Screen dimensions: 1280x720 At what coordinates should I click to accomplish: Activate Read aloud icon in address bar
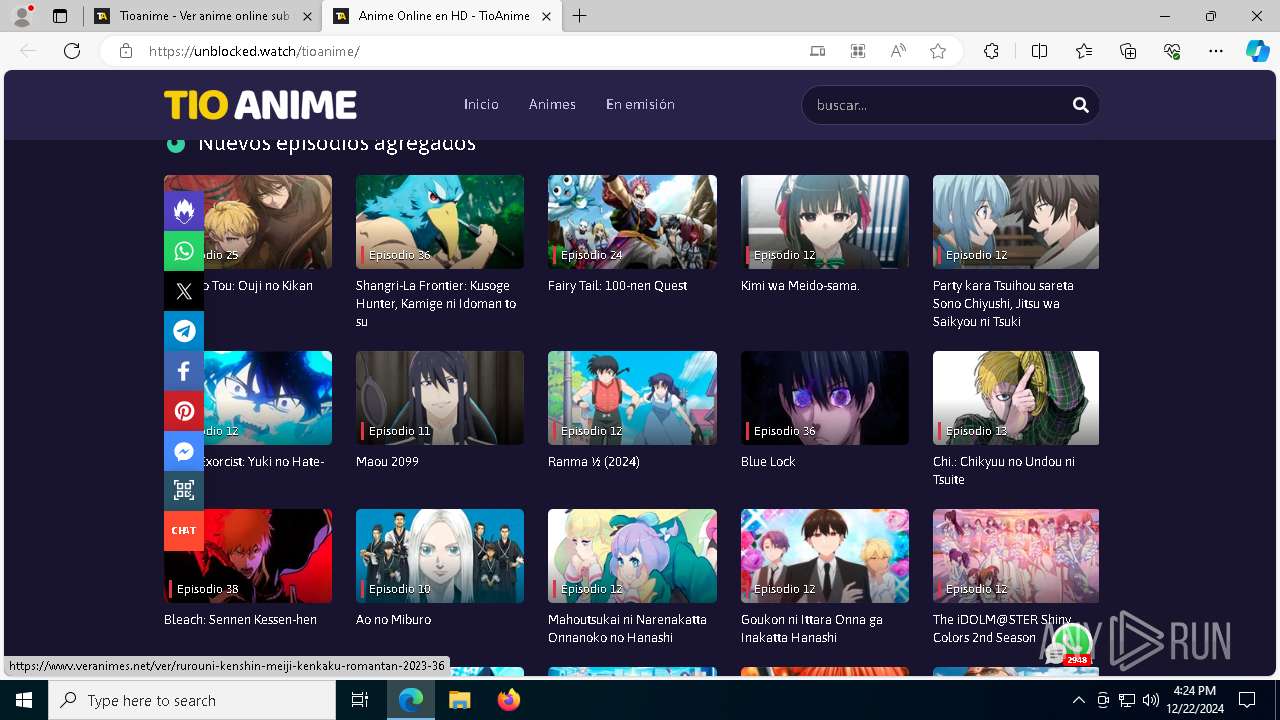(x=898, y=51)
